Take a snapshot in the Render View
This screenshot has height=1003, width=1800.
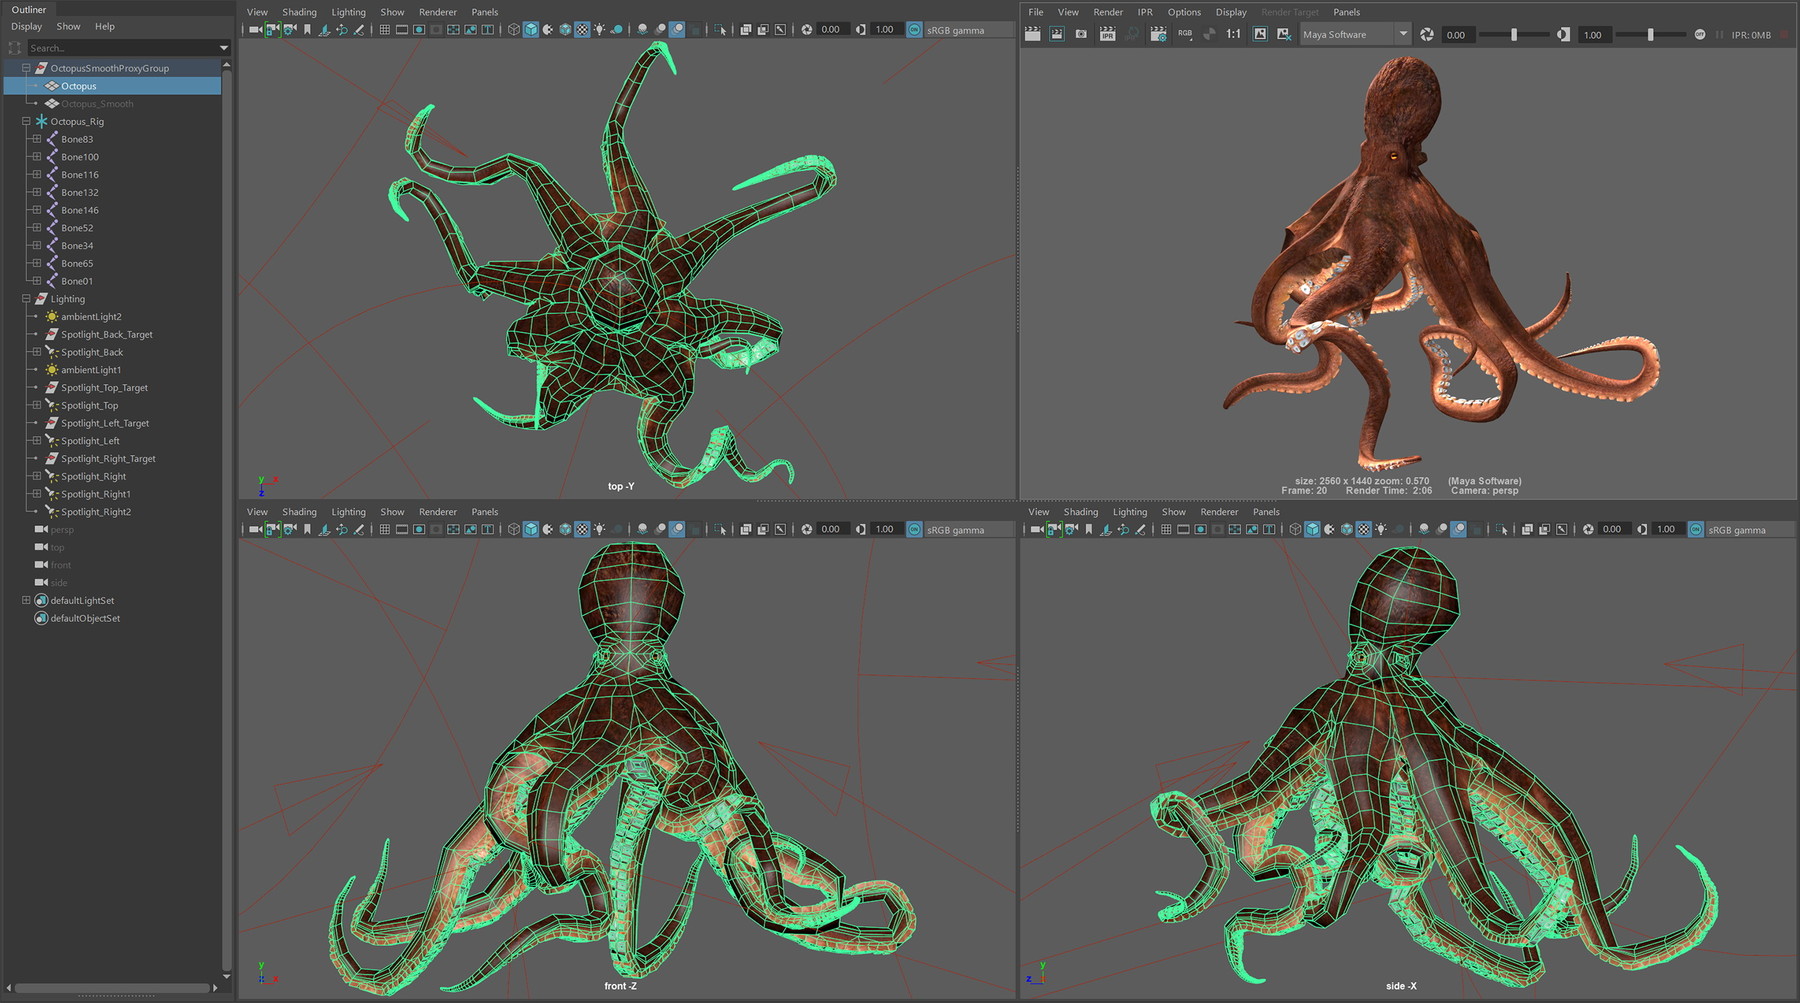point(1080,34)
